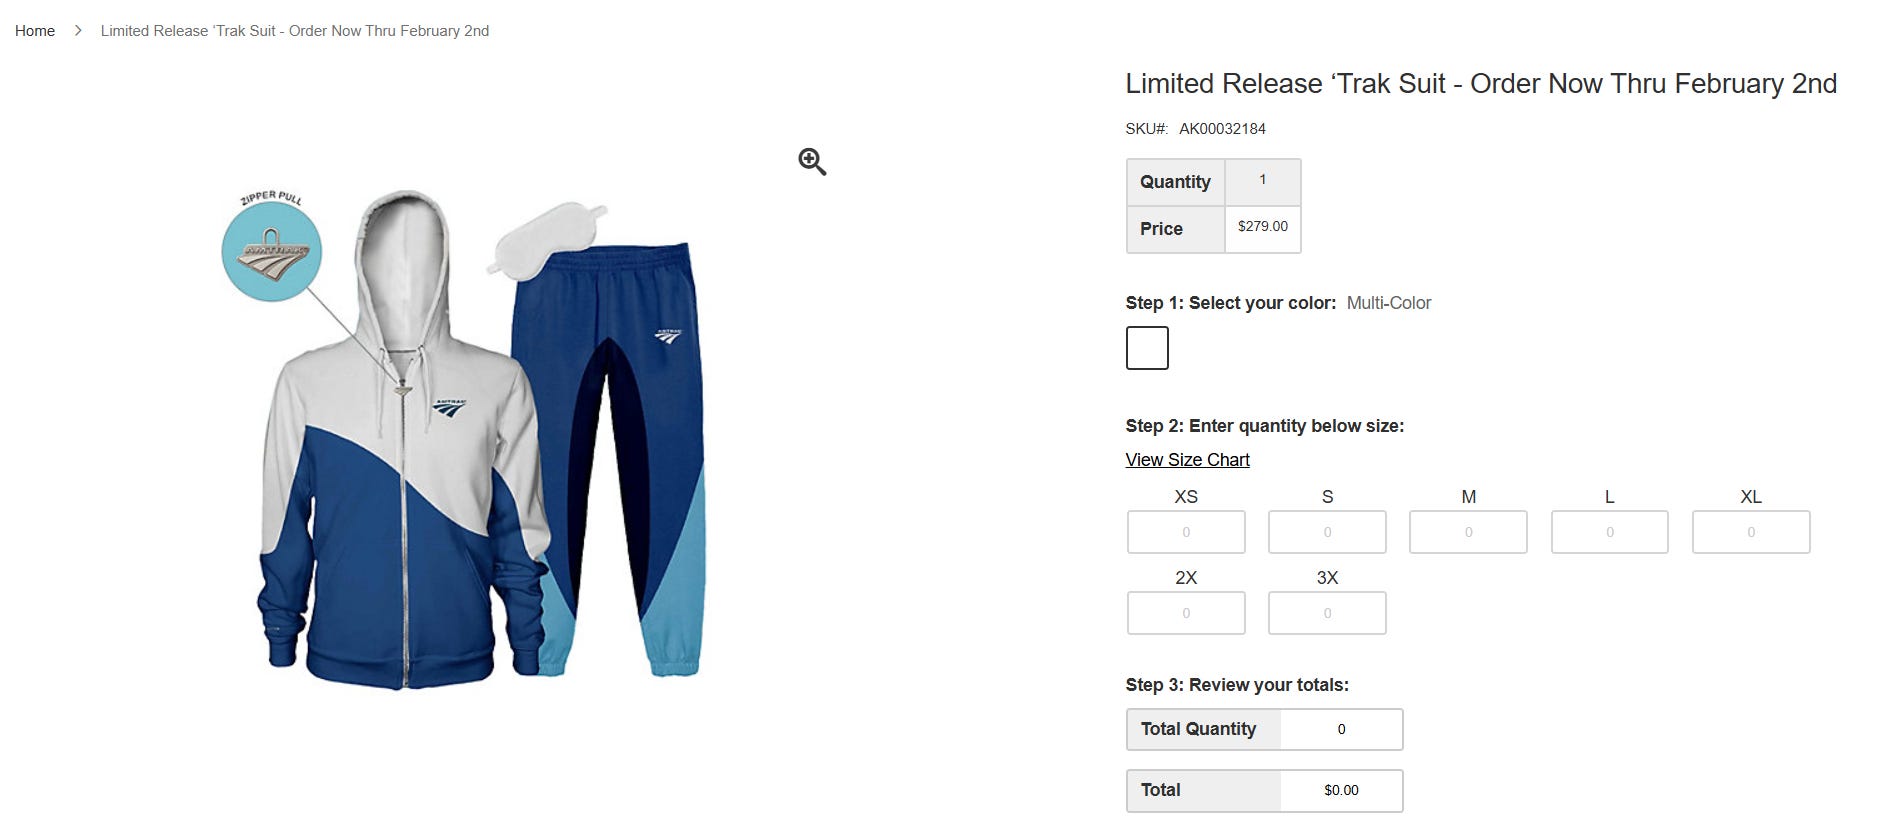Click the Limited Release 'Trak Suit breadcrumb text
This screenshot has width=1883, height=823.
[x=295, y=31]
